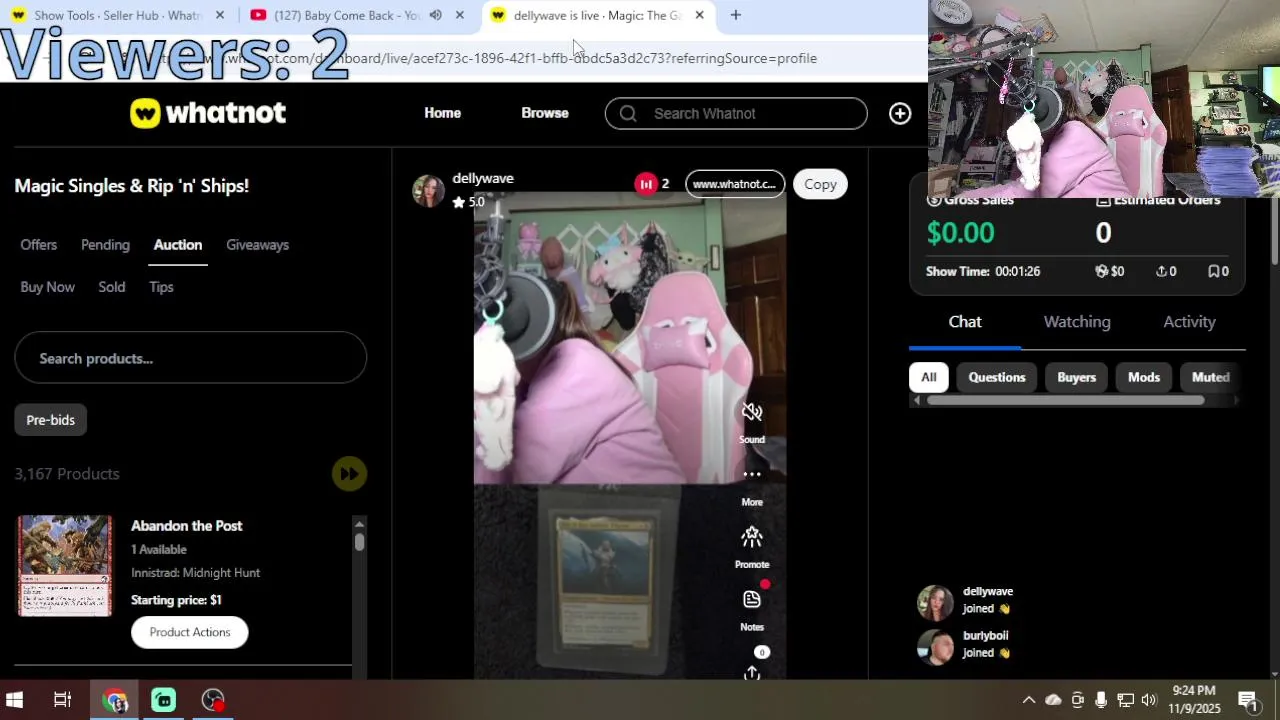Open the Sold tab
Viewport: 1280px width, 720px height.
coord(112,287)
